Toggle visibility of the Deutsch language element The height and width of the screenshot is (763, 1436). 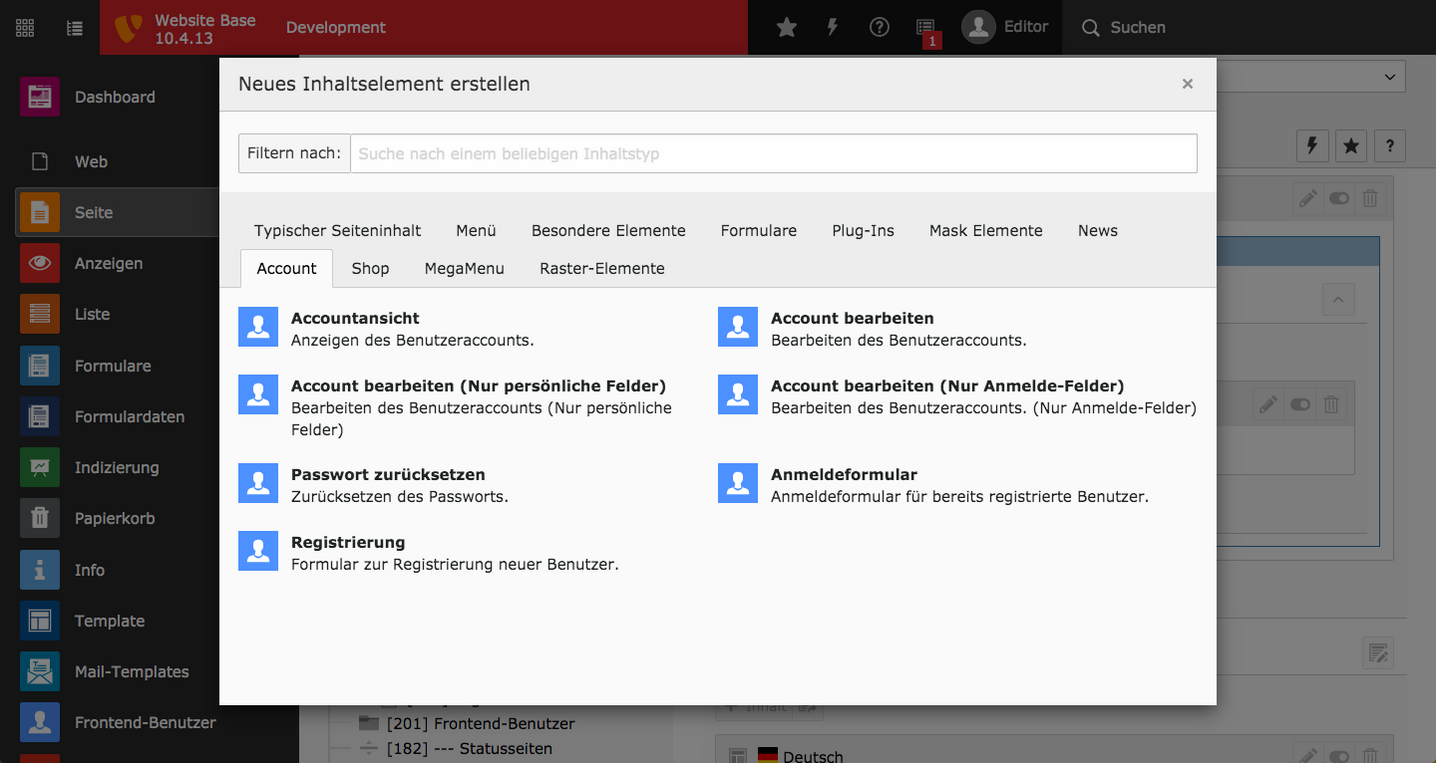[x=1339, y=756]
